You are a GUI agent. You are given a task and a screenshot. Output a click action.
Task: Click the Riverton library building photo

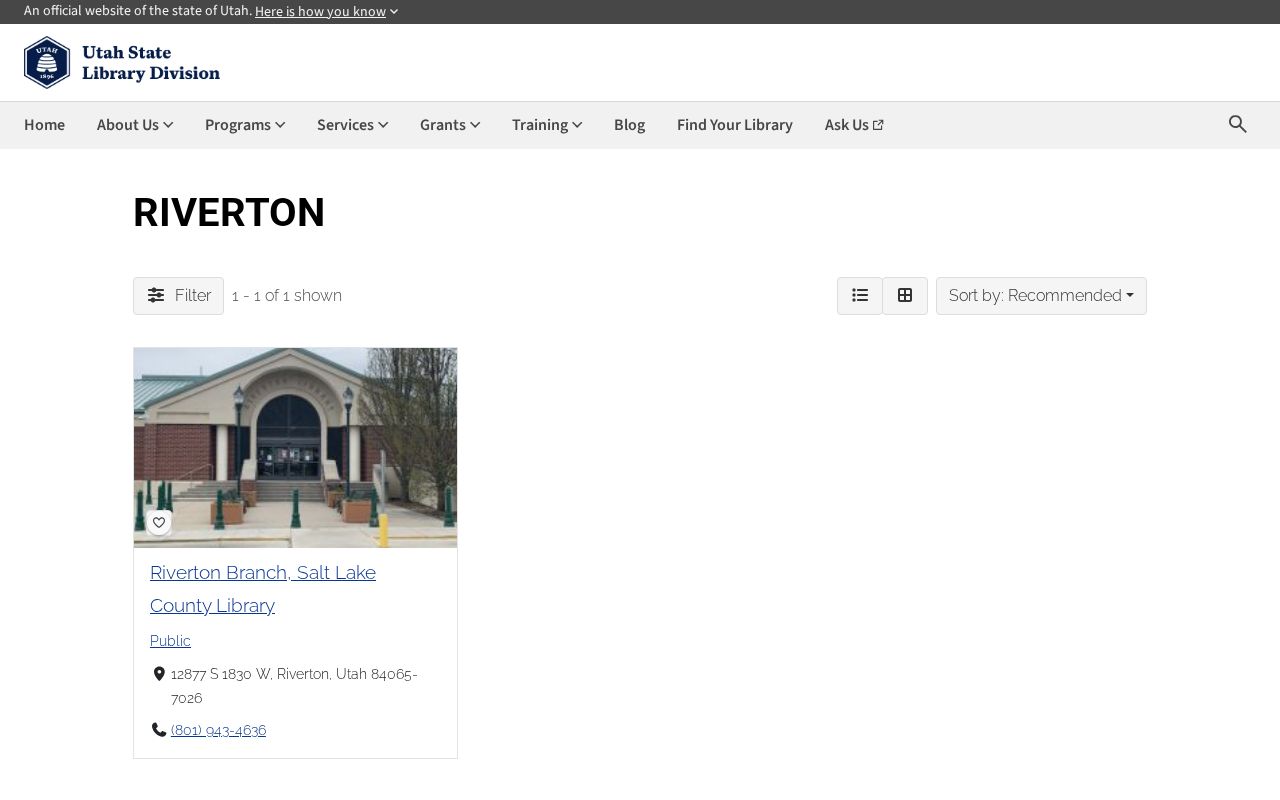(x=295, y=447)
